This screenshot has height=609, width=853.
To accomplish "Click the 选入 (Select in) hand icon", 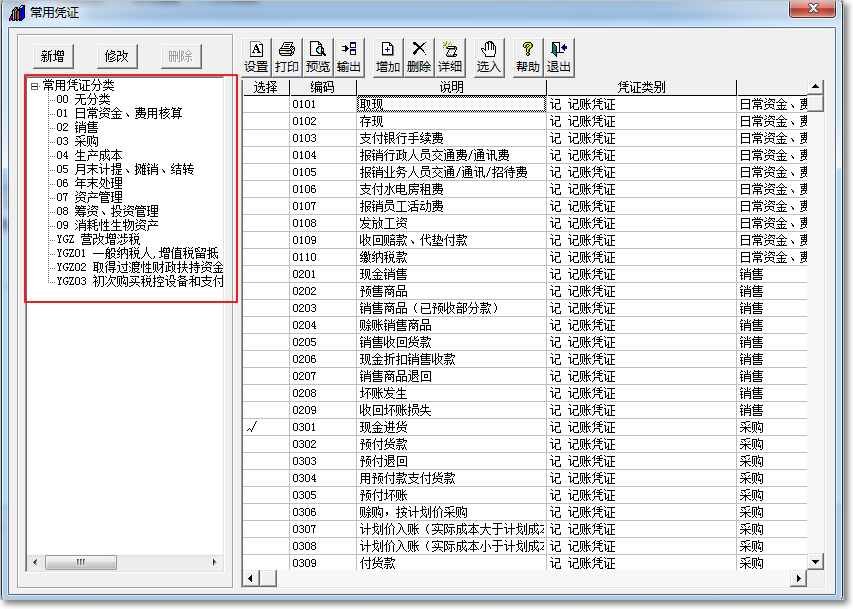I will click(488, 56).
